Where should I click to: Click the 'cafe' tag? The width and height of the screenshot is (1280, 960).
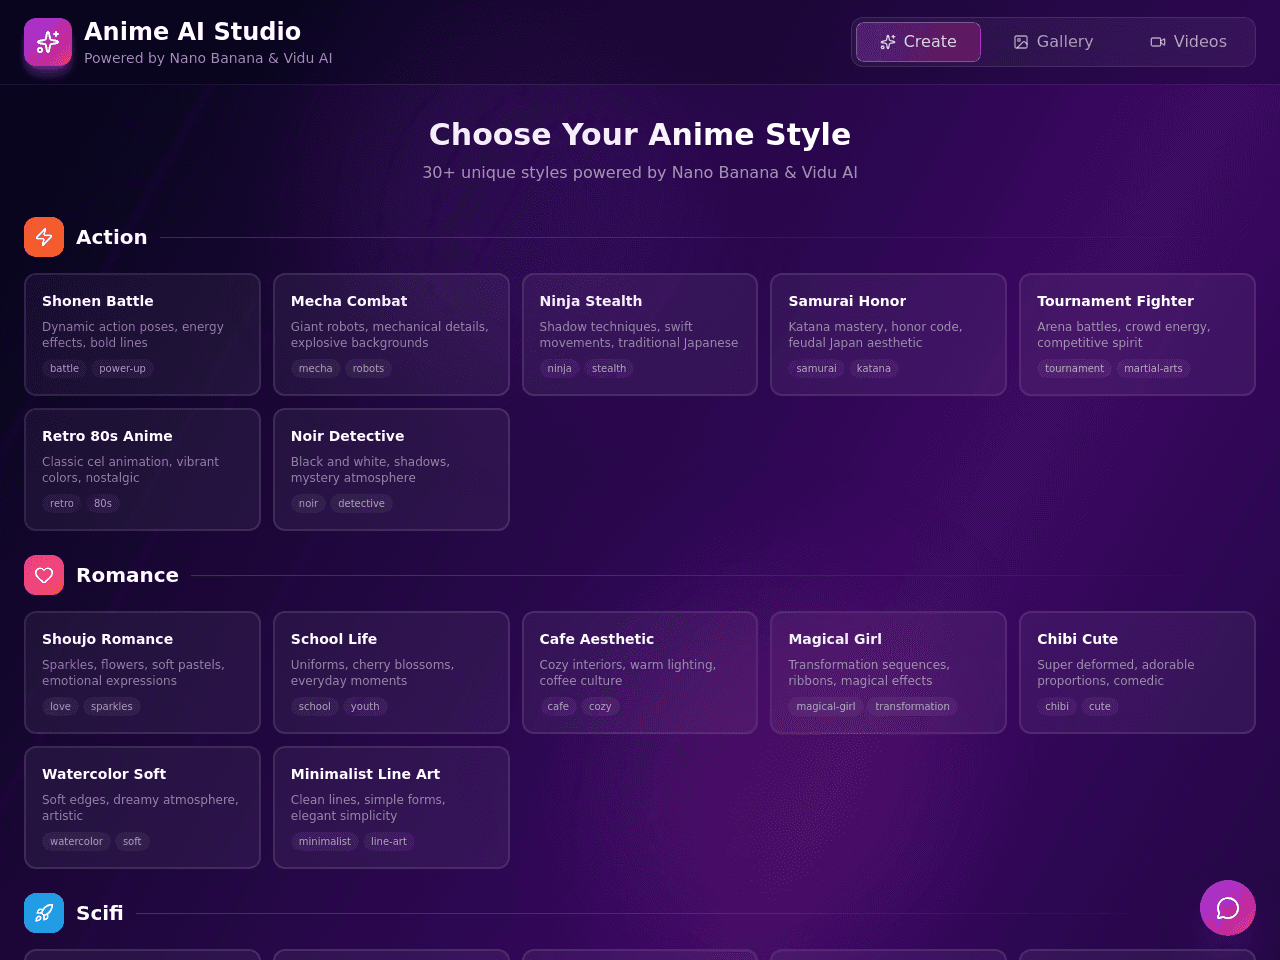pyautogui.click(x=558, y=706)
